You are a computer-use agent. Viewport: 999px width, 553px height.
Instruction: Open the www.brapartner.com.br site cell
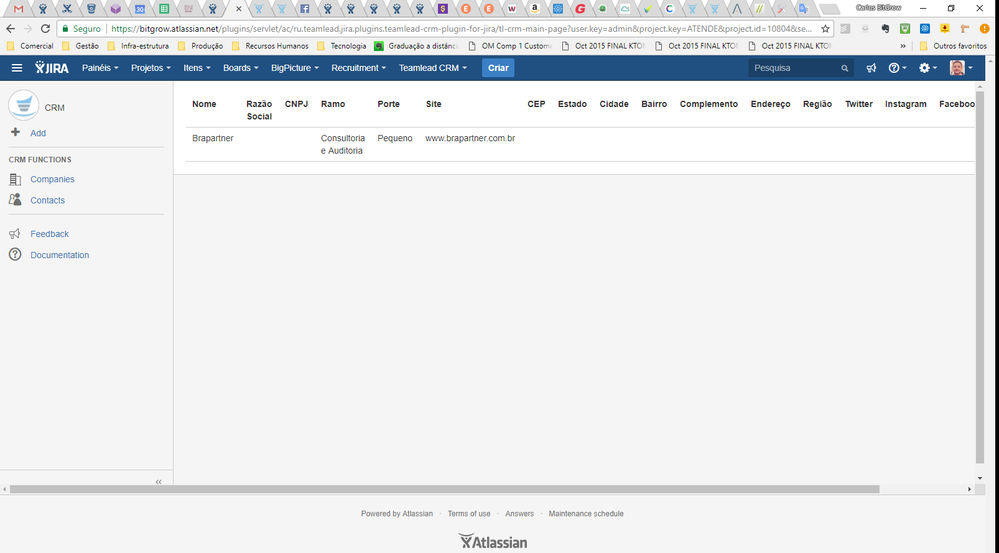point(470,138)
